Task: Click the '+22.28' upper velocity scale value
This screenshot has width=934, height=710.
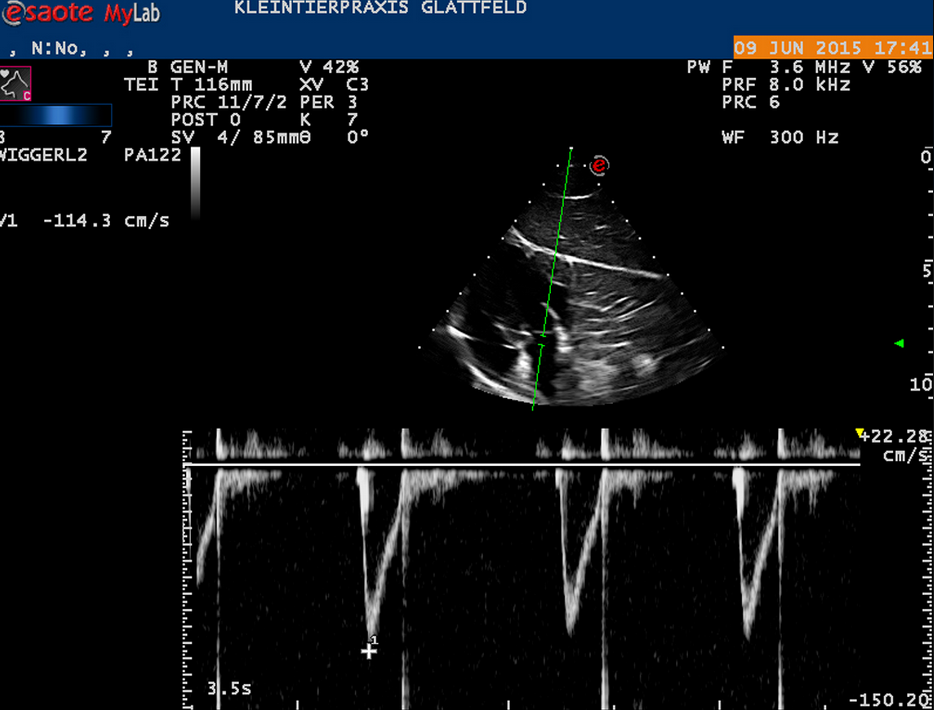Action: (895, 436)
